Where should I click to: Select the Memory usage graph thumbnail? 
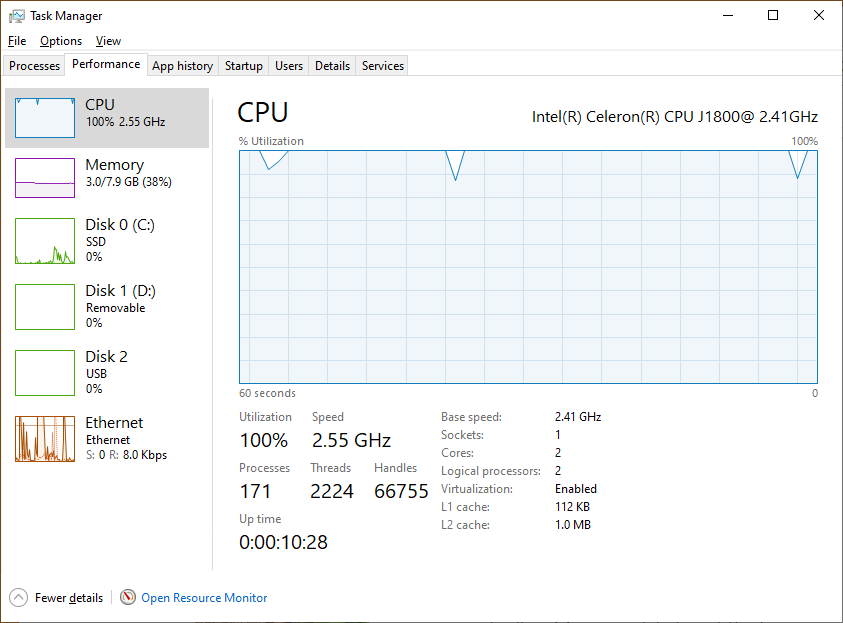tap(45, 178)
